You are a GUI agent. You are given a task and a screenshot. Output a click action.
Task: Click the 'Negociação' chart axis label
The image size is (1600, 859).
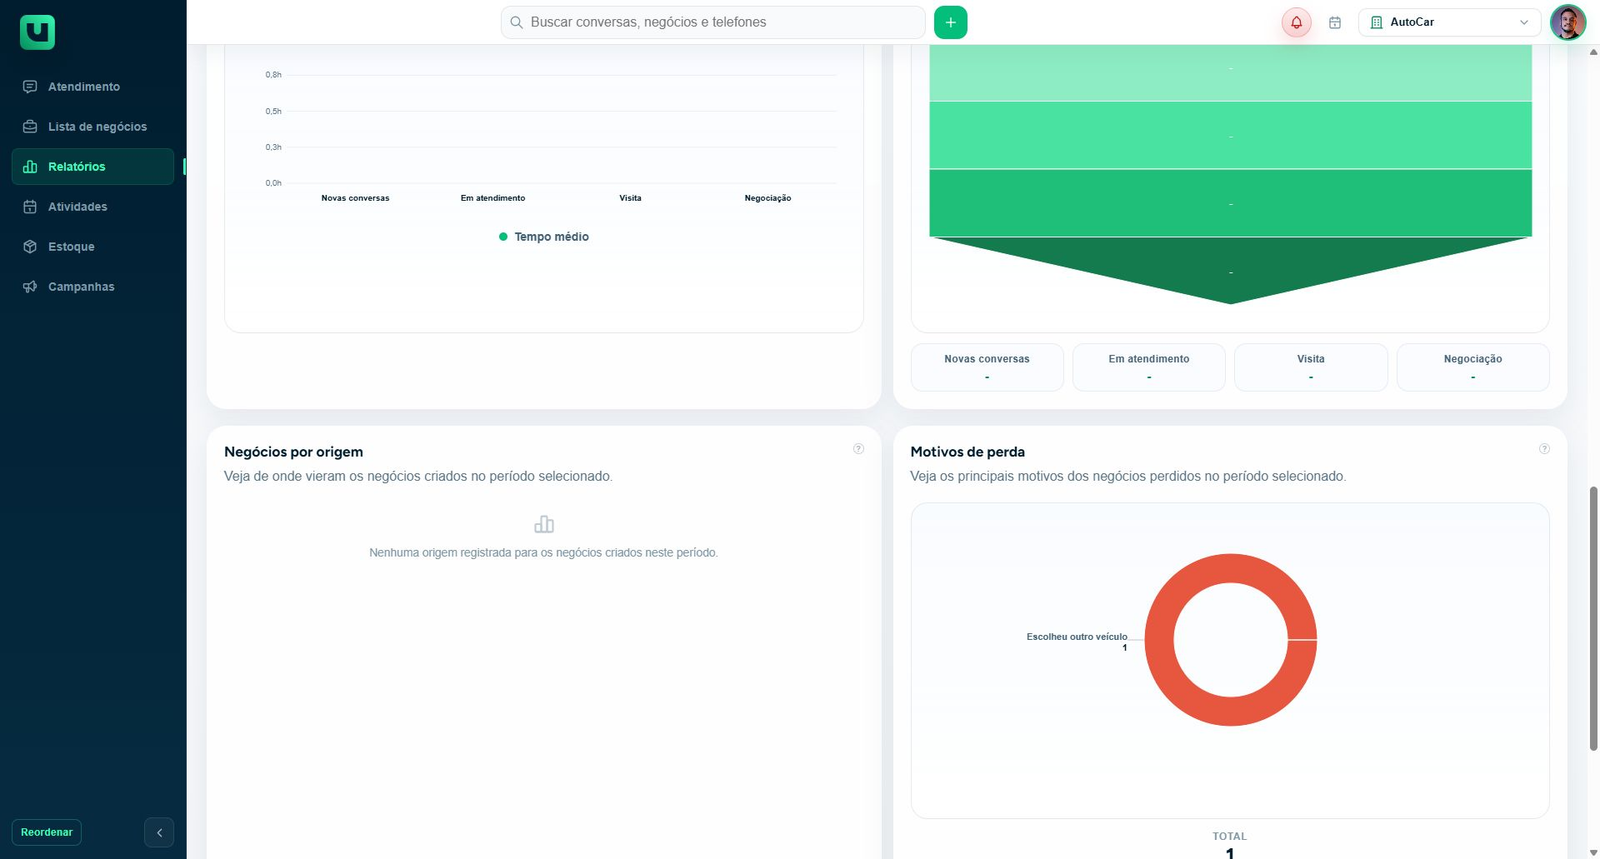(768, 198)
